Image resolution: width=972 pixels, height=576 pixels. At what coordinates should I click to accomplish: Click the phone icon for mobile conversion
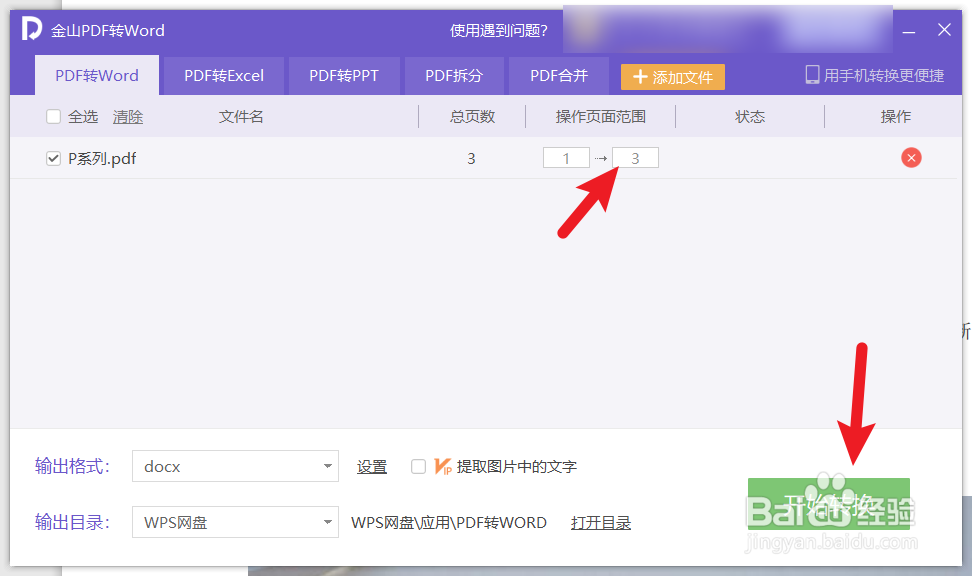pyautogui.click(x=812, y=75)
